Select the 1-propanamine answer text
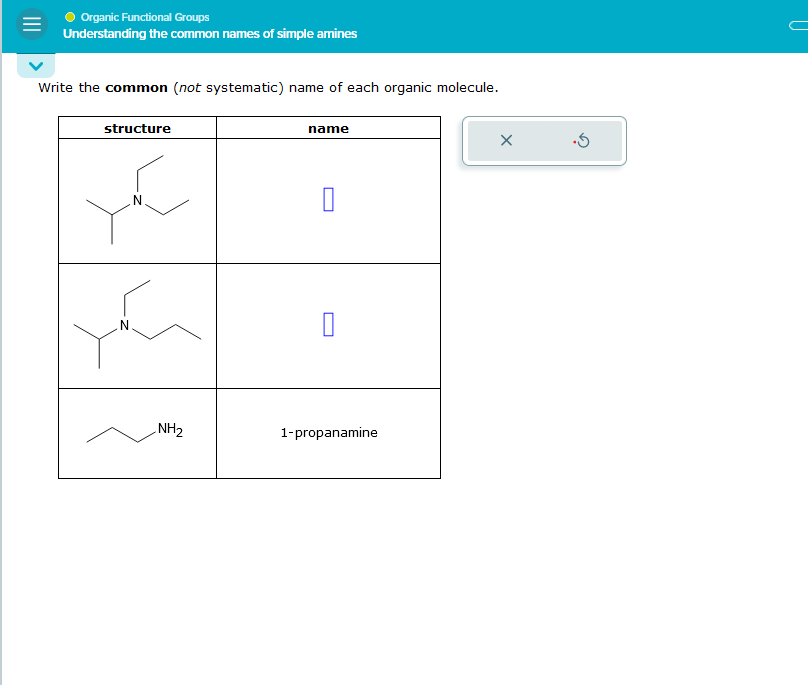The image size is (808, 685). [x=328, y=433]
